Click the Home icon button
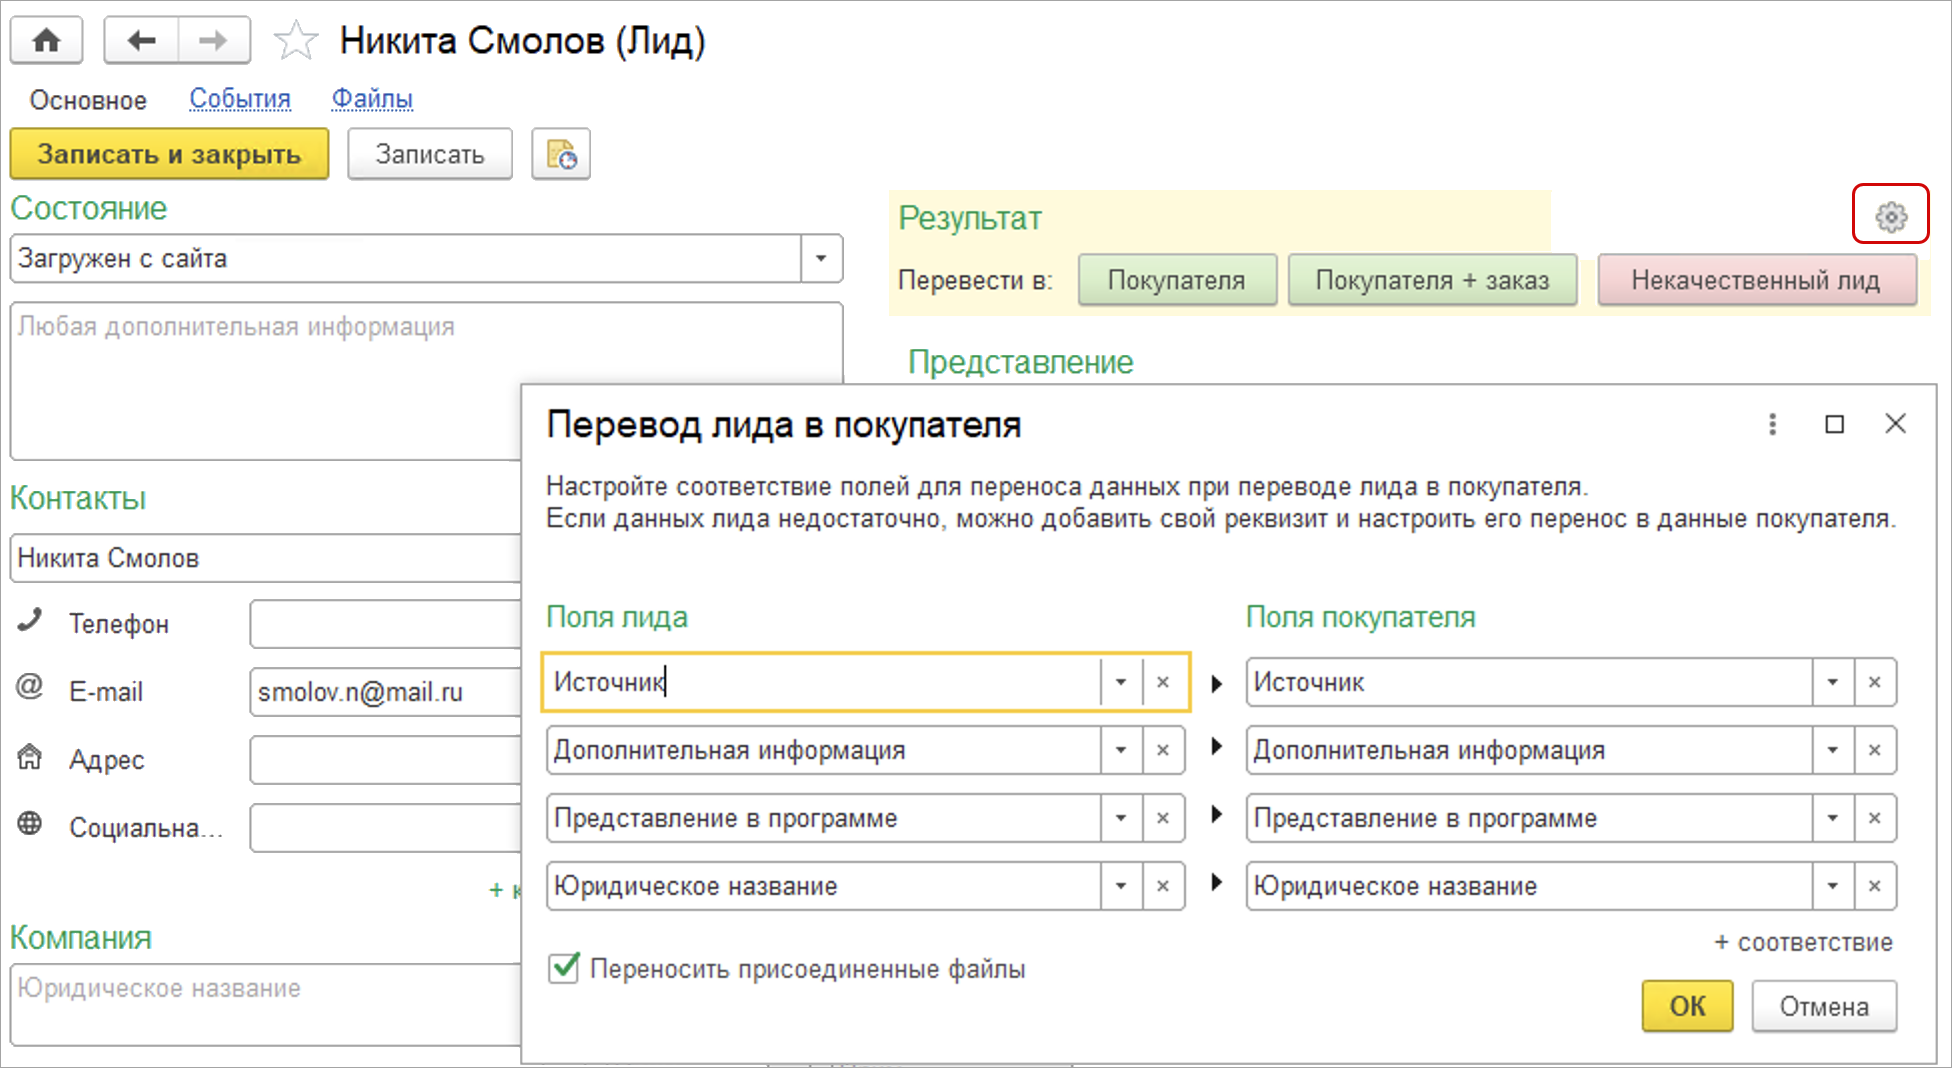This screenshot has width=1952, height=1068. (46, 41)
